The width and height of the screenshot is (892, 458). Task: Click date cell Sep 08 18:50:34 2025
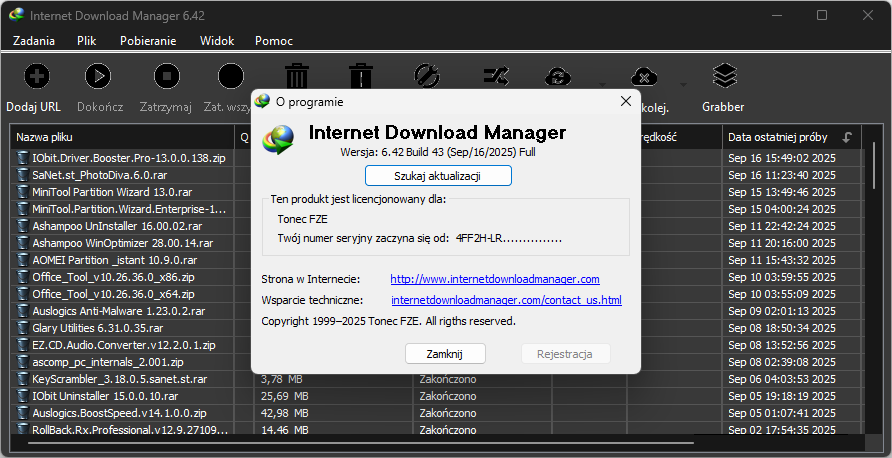point(782,328)
